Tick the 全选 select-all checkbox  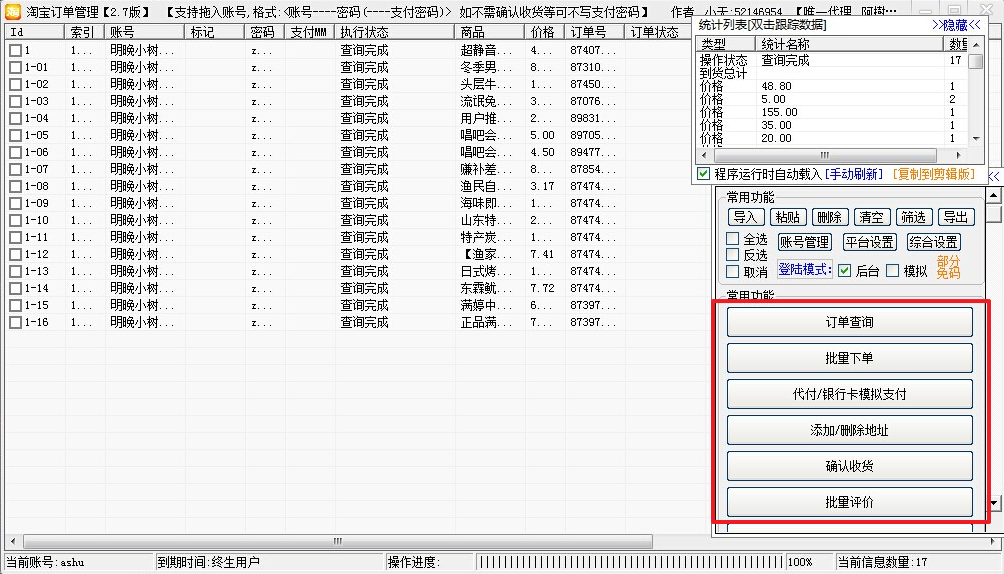(733, 239)
